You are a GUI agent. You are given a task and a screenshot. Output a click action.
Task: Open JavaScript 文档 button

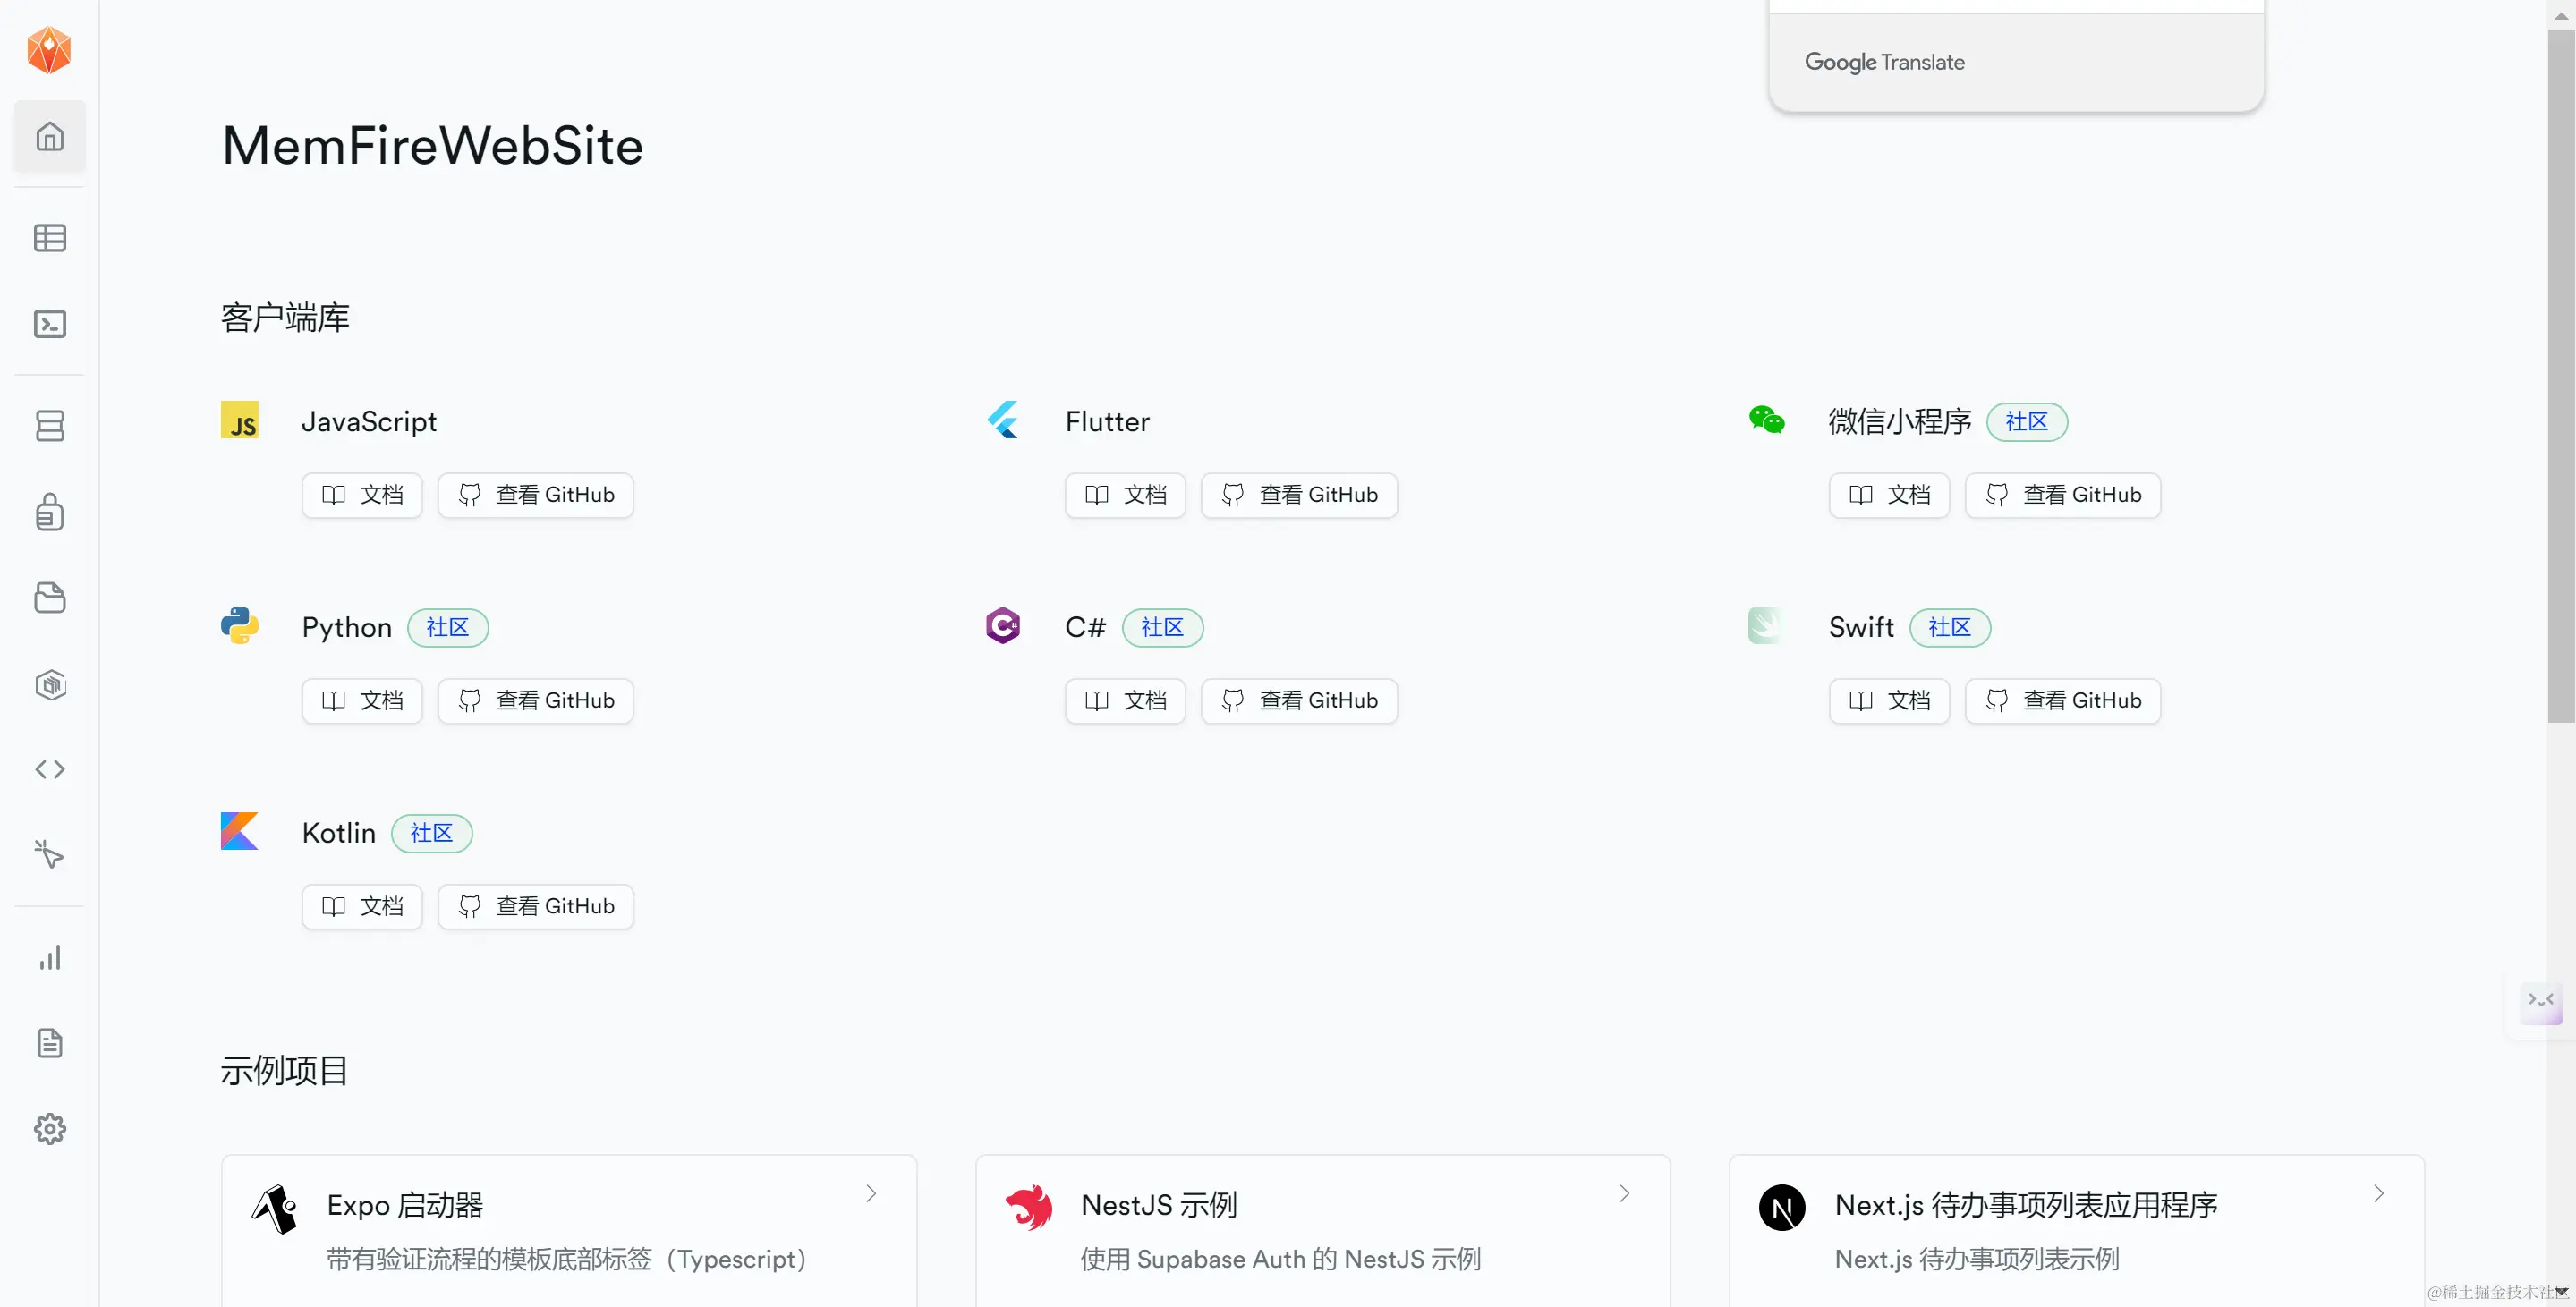coord(362,495)
